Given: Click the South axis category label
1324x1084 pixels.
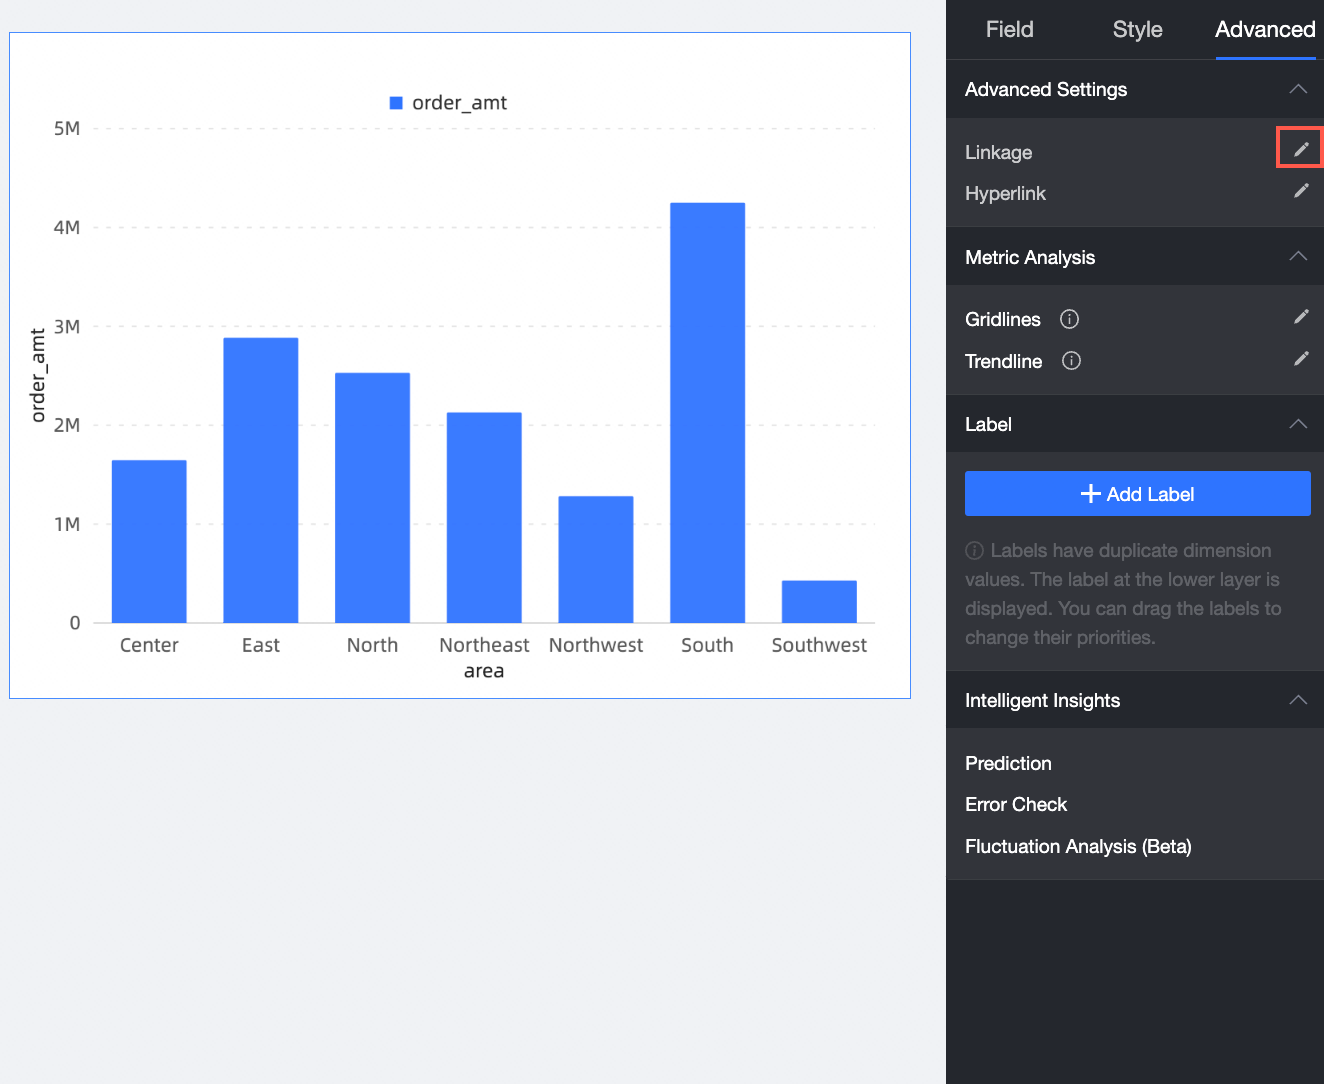Looking at the screenshot, I should (707, 645).
